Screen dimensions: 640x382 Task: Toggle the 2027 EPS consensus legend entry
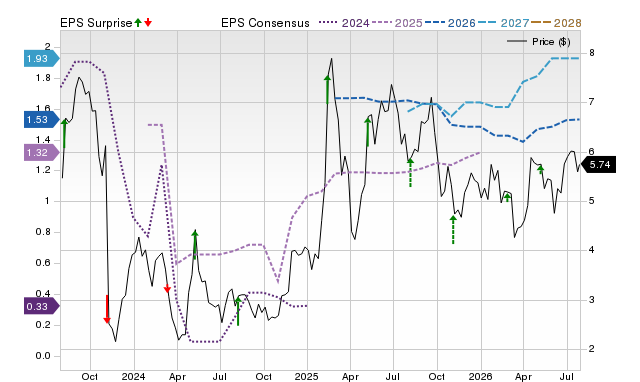[x=503, y=23]
